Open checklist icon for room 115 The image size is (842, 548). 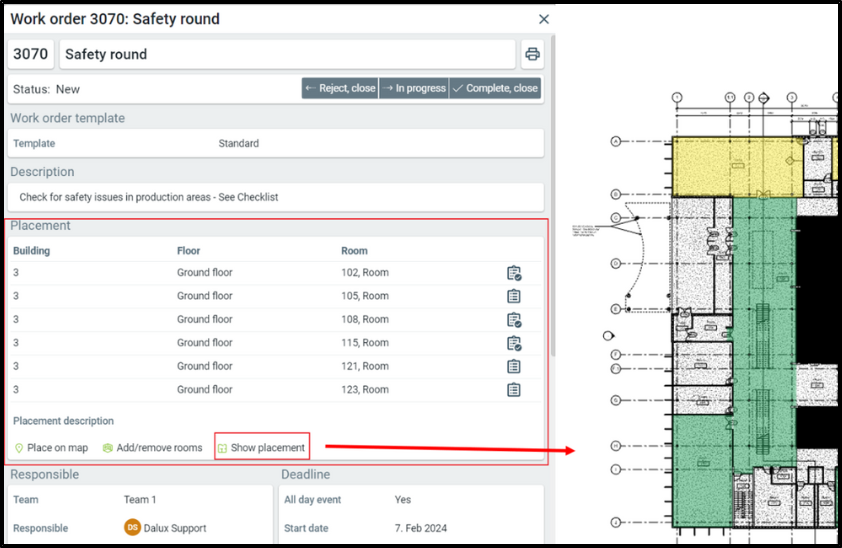tap(514, 343)
